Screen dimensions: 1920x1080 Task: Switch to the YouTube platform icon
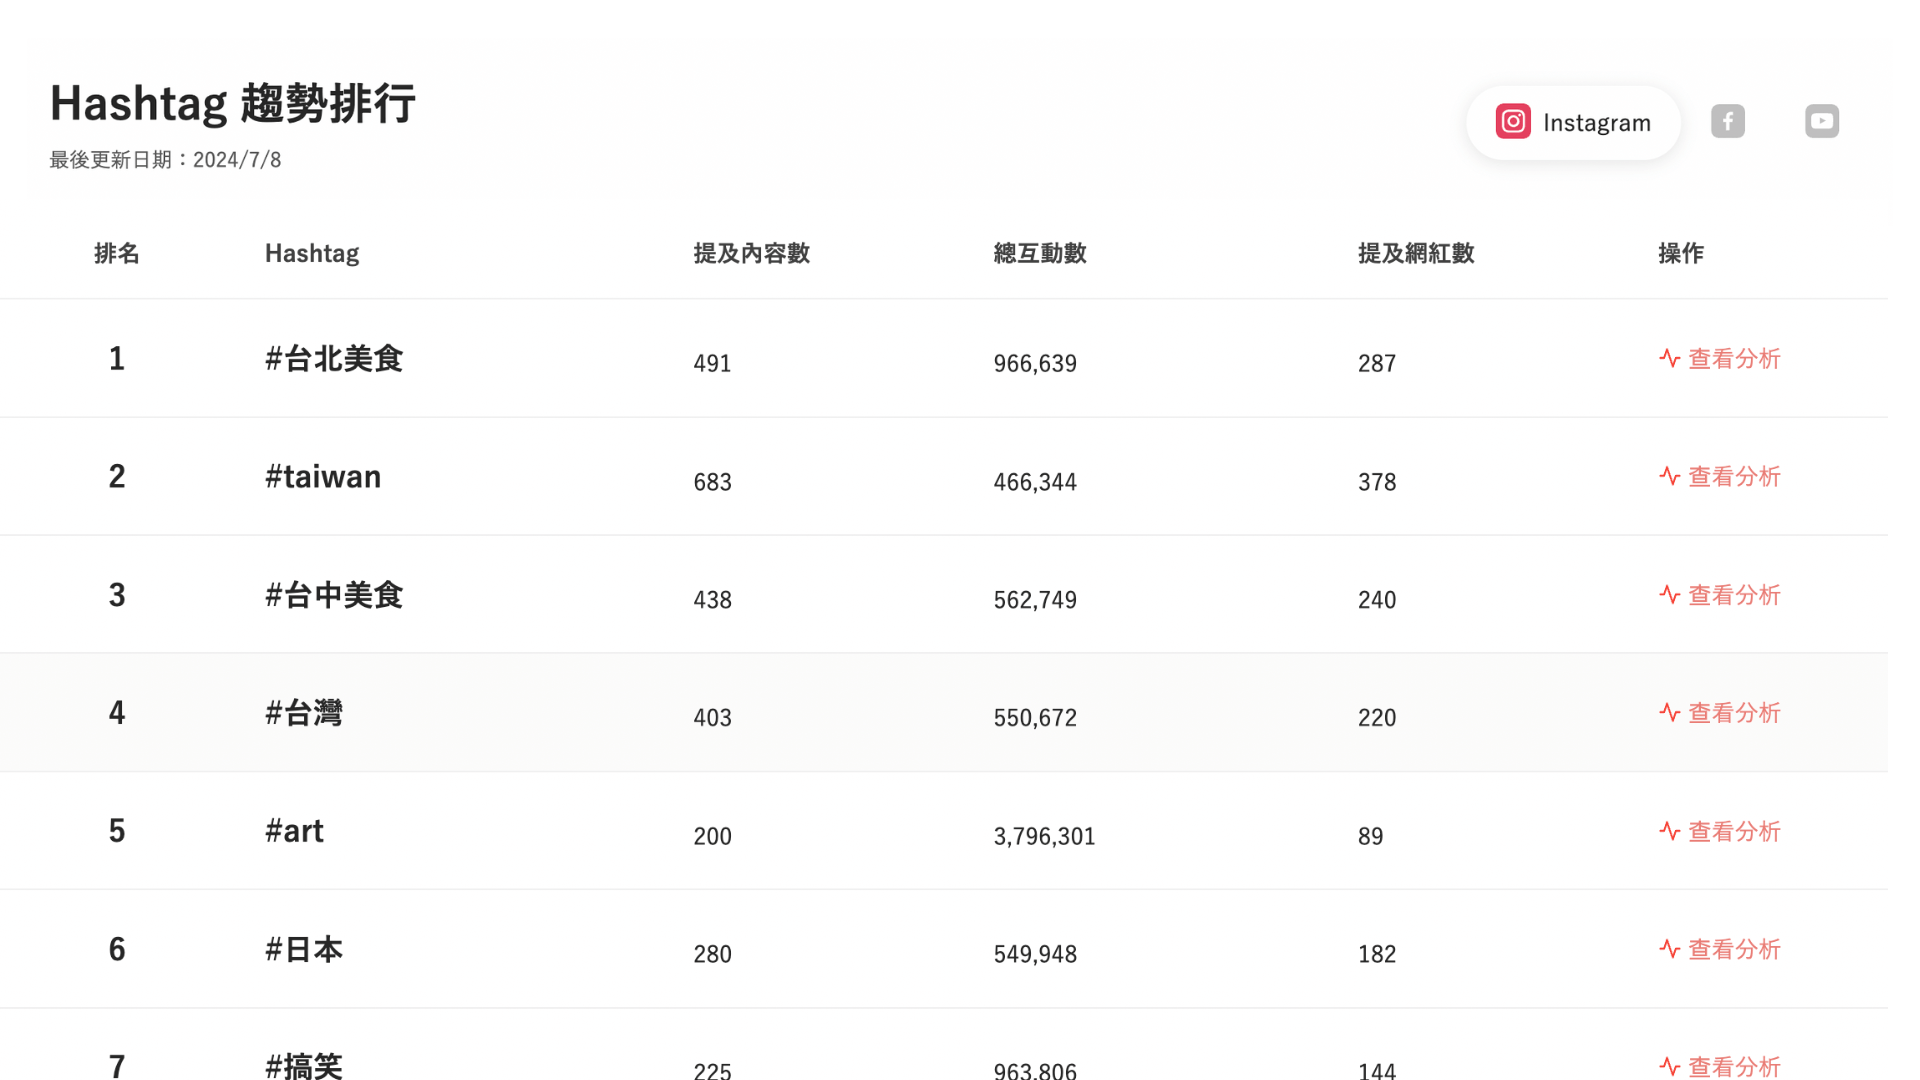1821,122
